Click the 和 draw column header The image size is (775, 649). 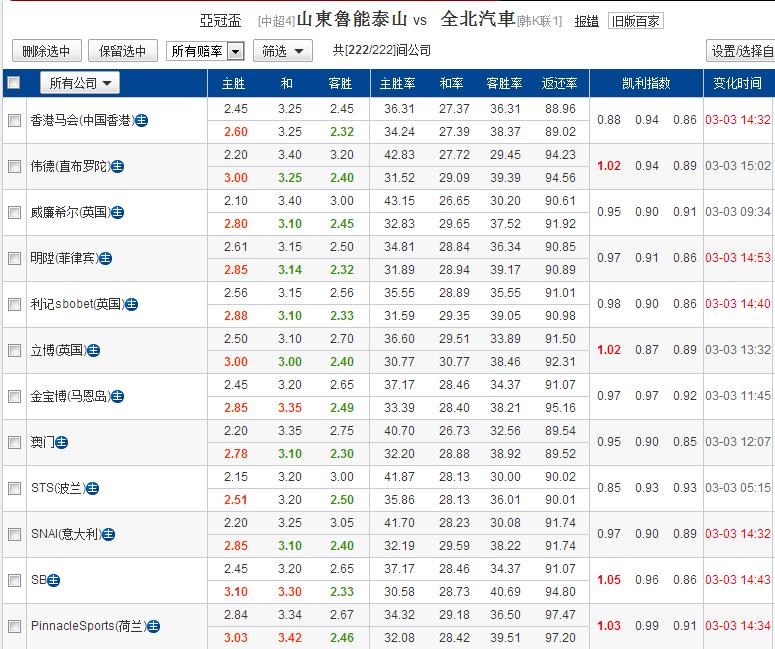(x=287, y=84)
